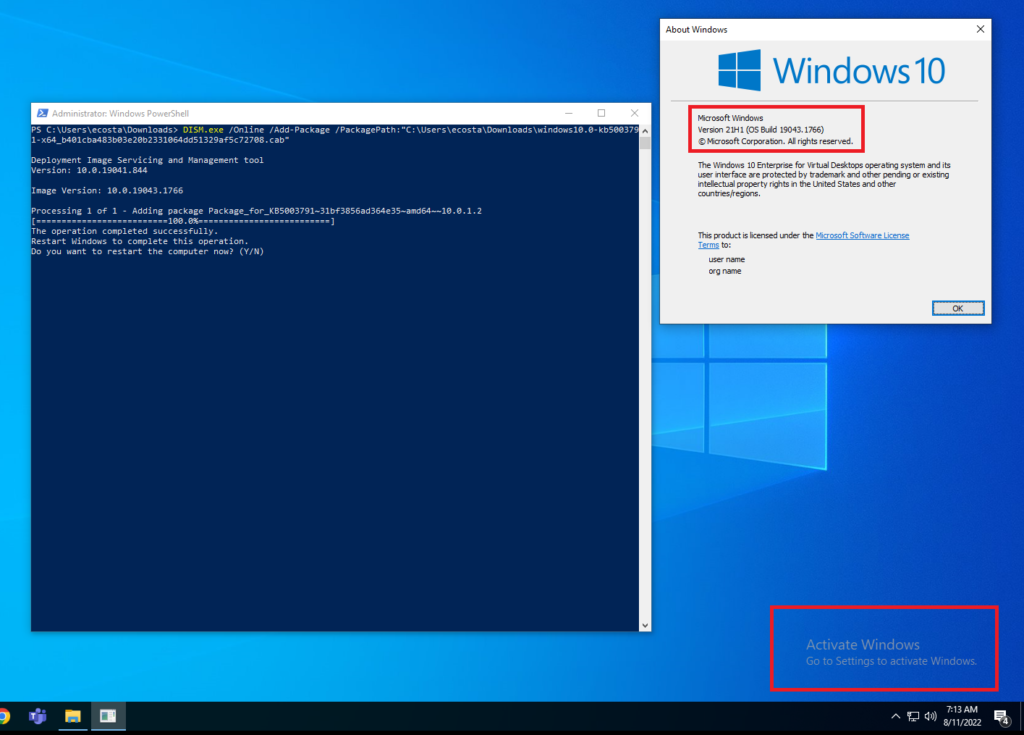Image resolution: width=1024 pixels, height=735 pixels.
Task: Click the 'Image Version: 10.0.19043.1766' line
Action: (107, 191)
